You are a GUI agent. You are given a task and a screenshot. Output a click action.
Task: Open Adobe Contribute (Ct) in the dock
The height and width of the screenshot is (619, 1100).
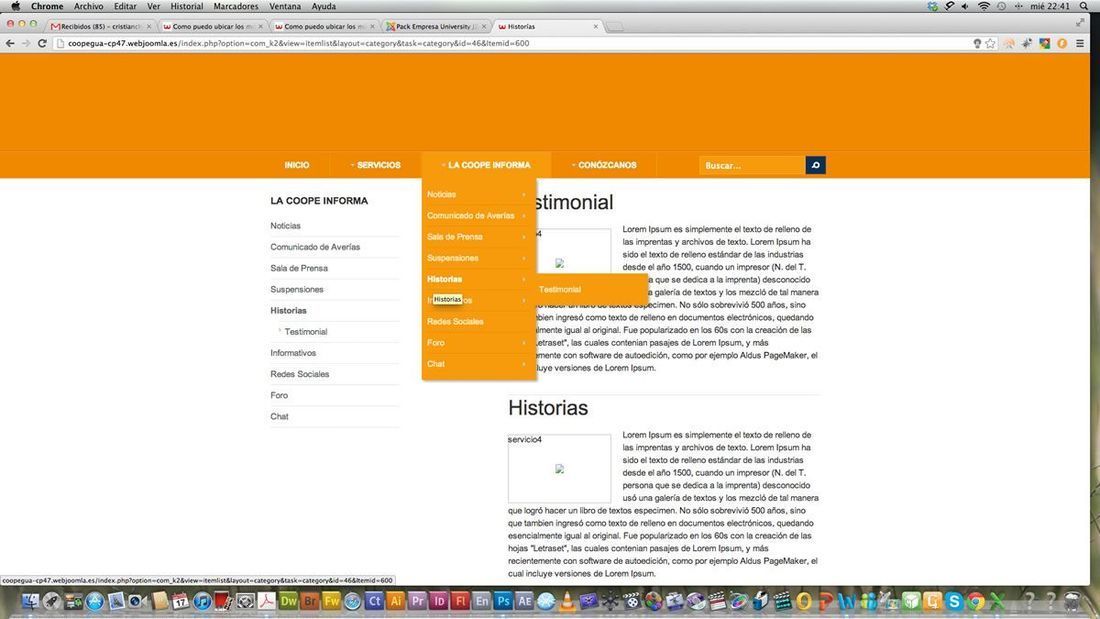coord(374,601)
